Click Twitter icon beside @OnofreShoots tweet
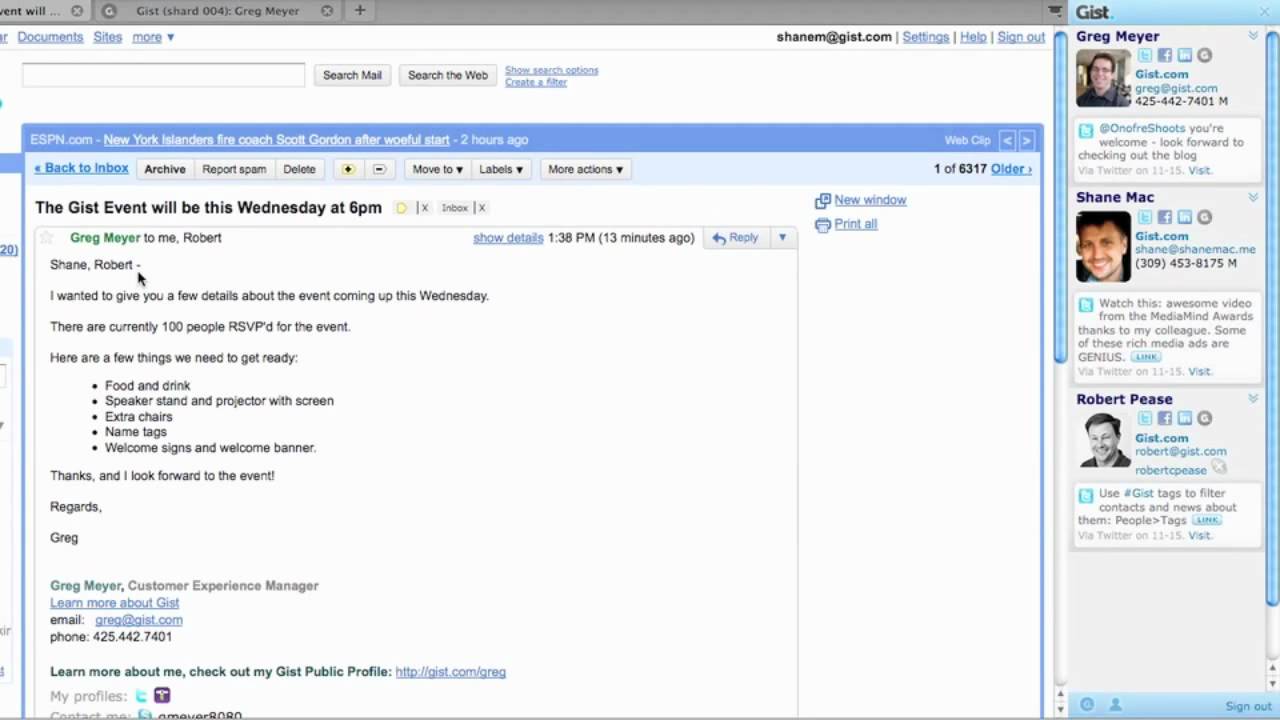The width and height of the screenshot is (1280, 720). tap(1086, 130)
